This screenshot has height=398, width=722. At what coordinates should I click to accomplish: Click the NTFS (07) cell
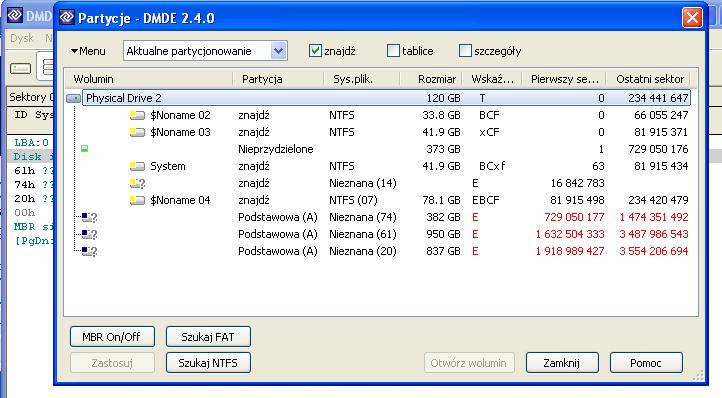point(353,200)
